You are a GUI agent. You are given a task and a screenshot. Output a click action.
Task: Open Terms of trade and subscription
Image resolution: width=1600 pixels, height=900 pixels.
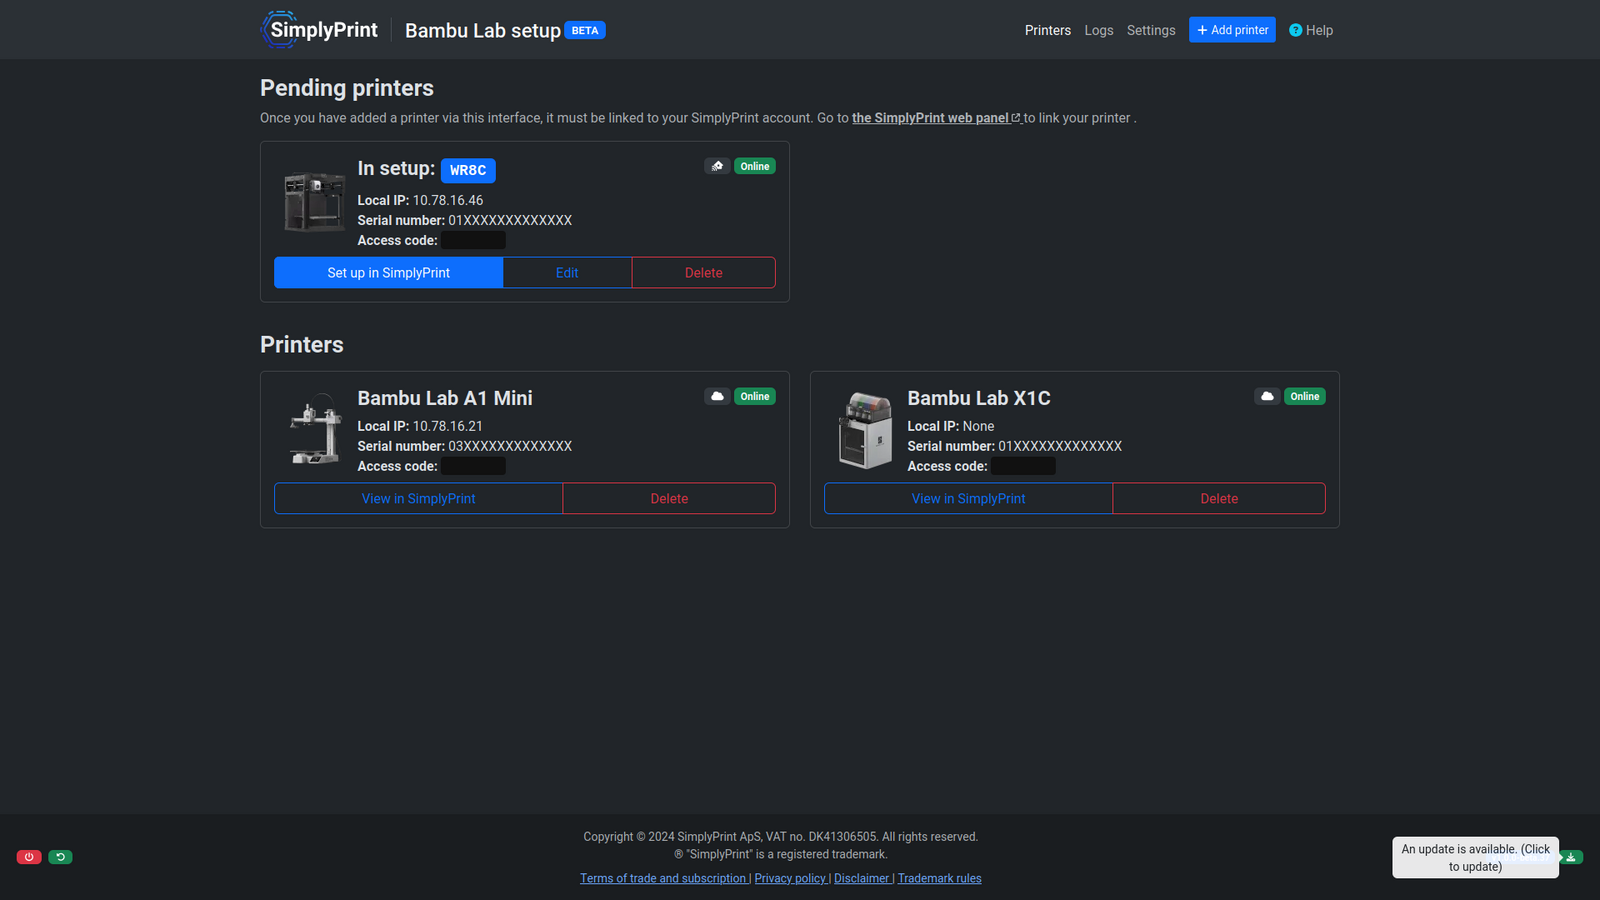663,878
